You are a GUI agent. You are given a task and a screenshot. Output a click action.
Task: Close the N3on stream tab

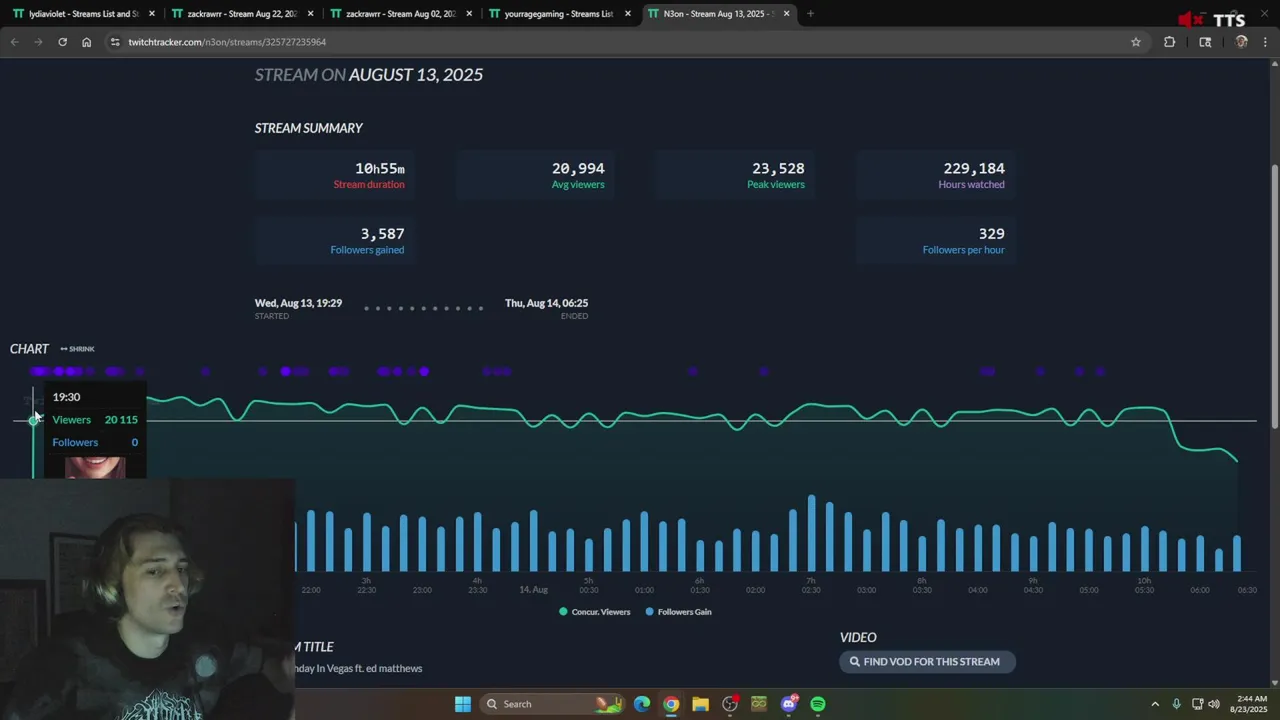pos(787,14)
